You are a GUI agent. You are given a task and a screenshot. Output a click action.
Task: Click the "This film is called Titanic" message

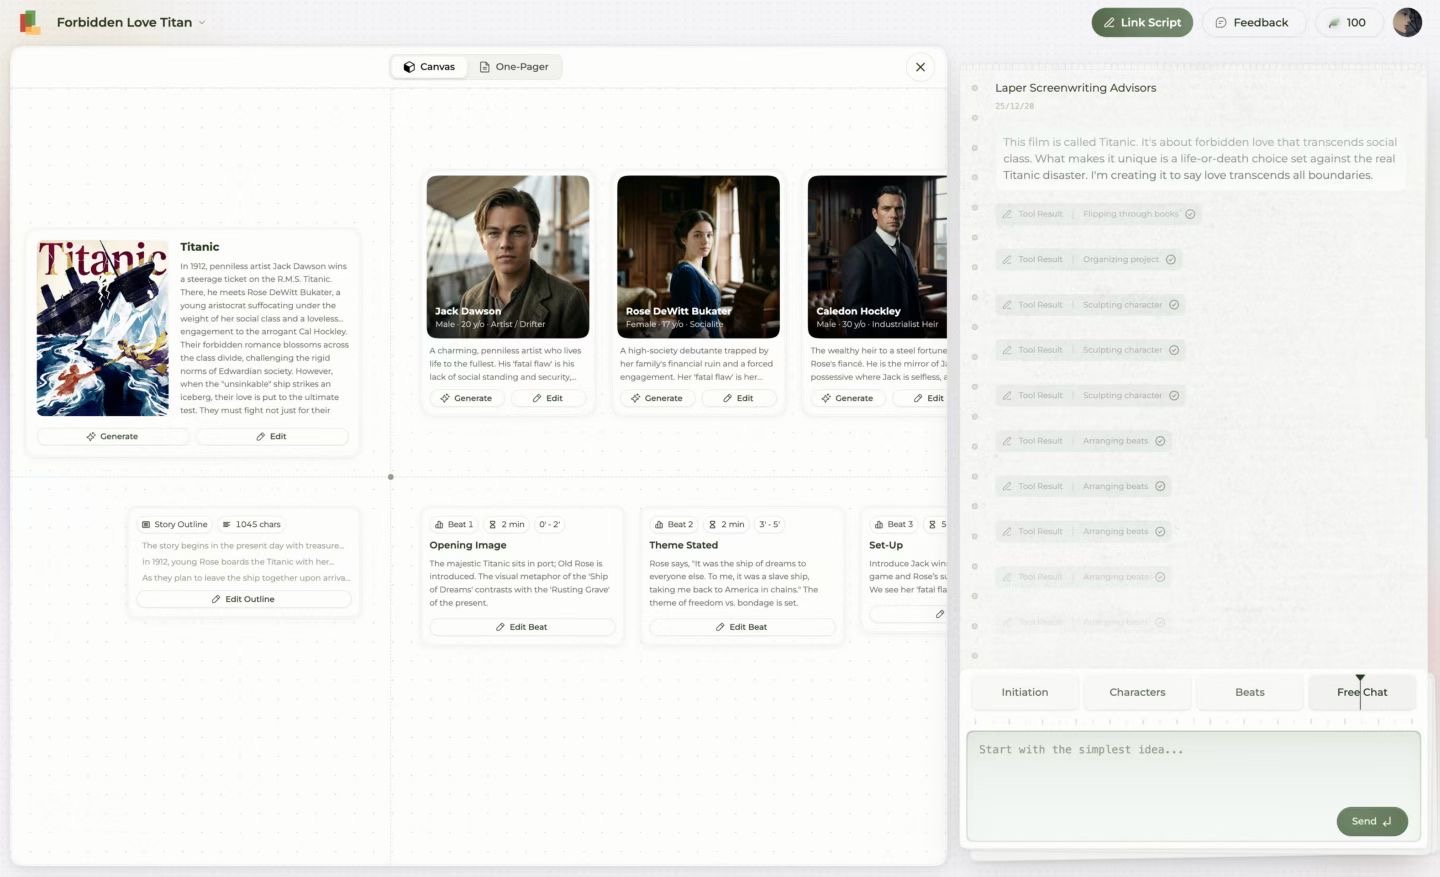1200,159
